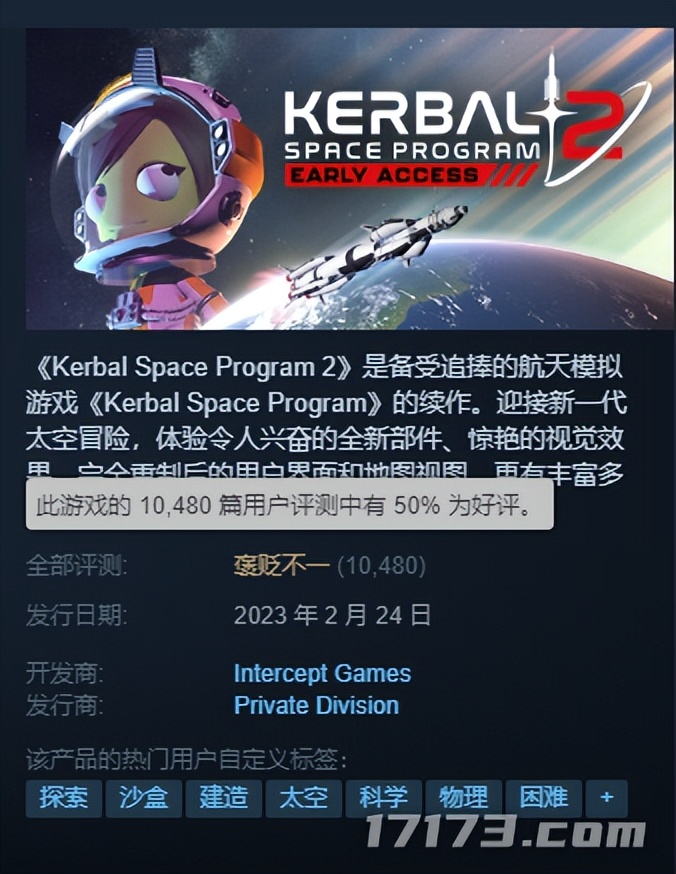Select the 沙盒 tag
676x874 pixels.
144,798
